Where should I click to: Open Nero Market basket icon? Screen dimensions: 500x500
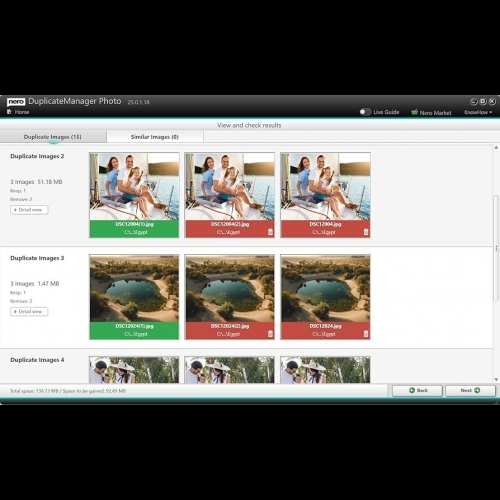pyautogui.click(x=414, y=112)
